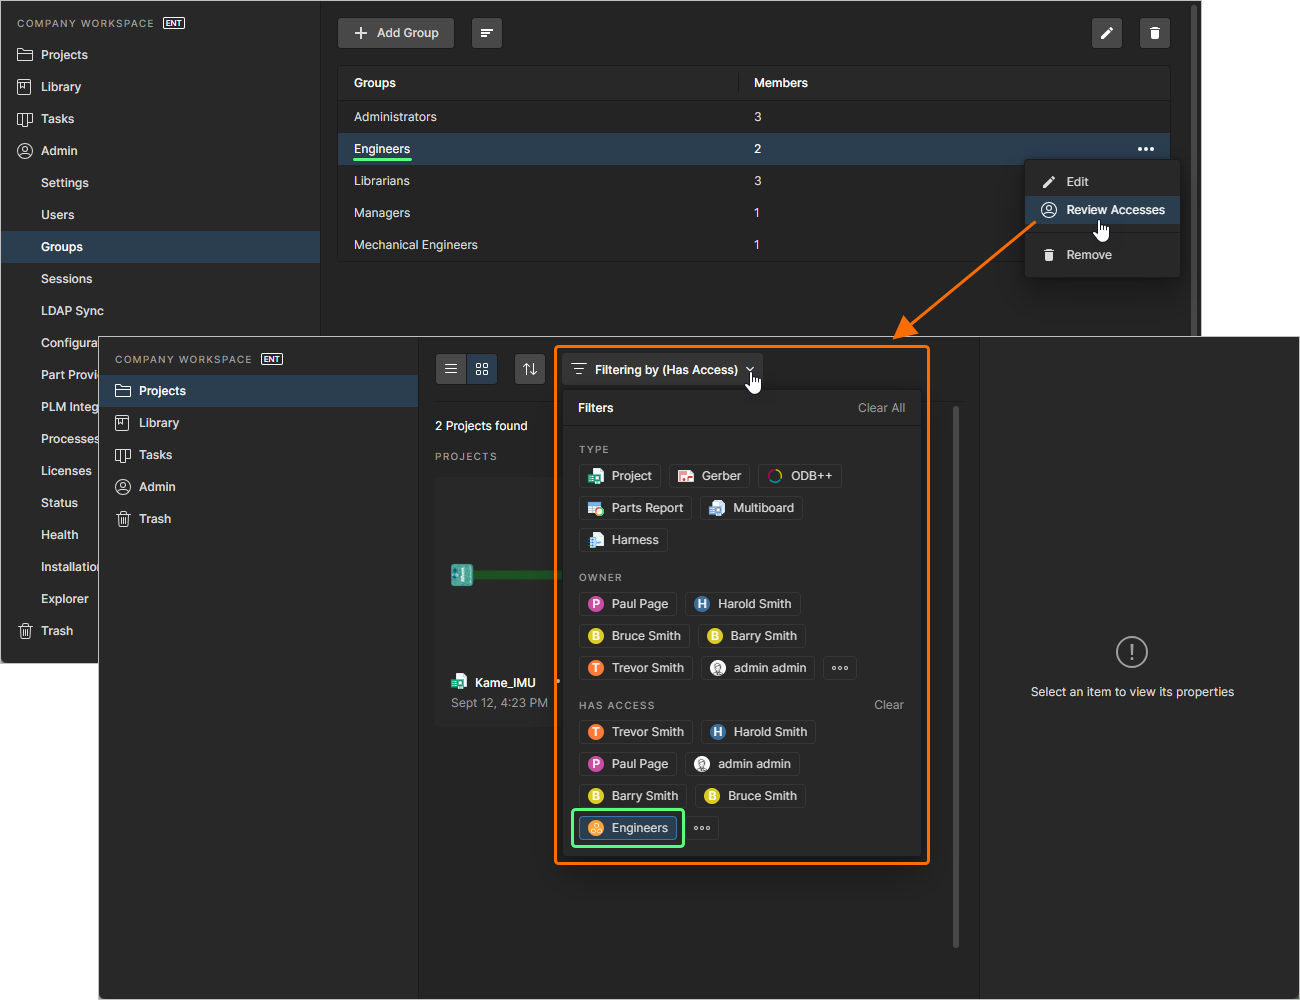Image resolution: width=1300 pixels, height=1000 pixels.
Task: Click the trash delete icon above groups table
Action: (1154, 33)
